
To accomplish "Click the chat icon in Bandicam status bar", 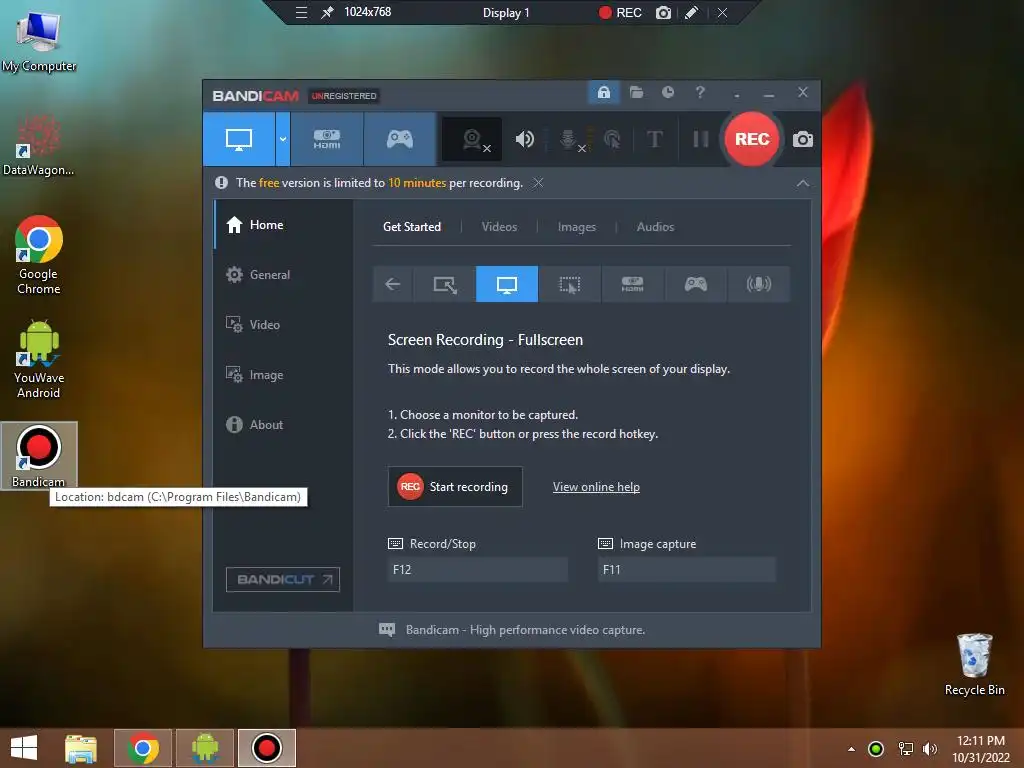I will [x=387, y=630].
